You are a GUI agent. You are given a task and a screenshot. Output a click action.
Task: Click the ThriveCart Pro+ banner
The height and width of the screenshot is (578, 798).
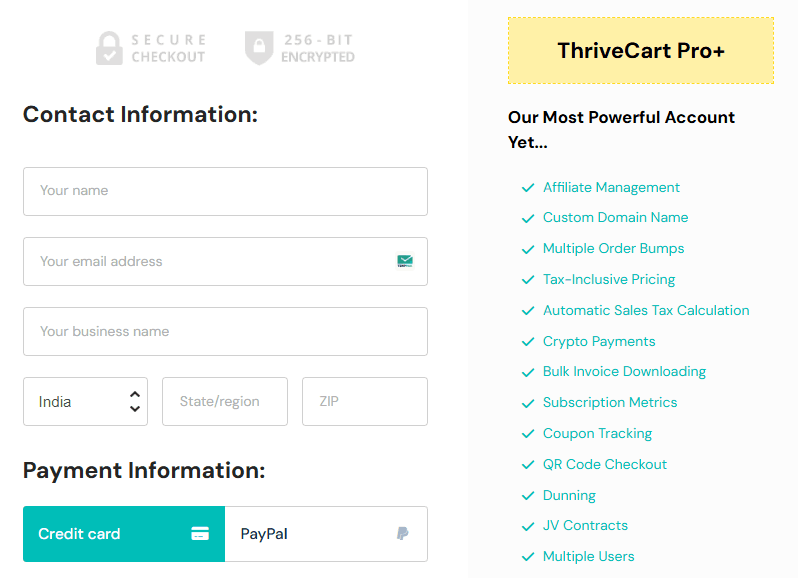click(640, 50)
